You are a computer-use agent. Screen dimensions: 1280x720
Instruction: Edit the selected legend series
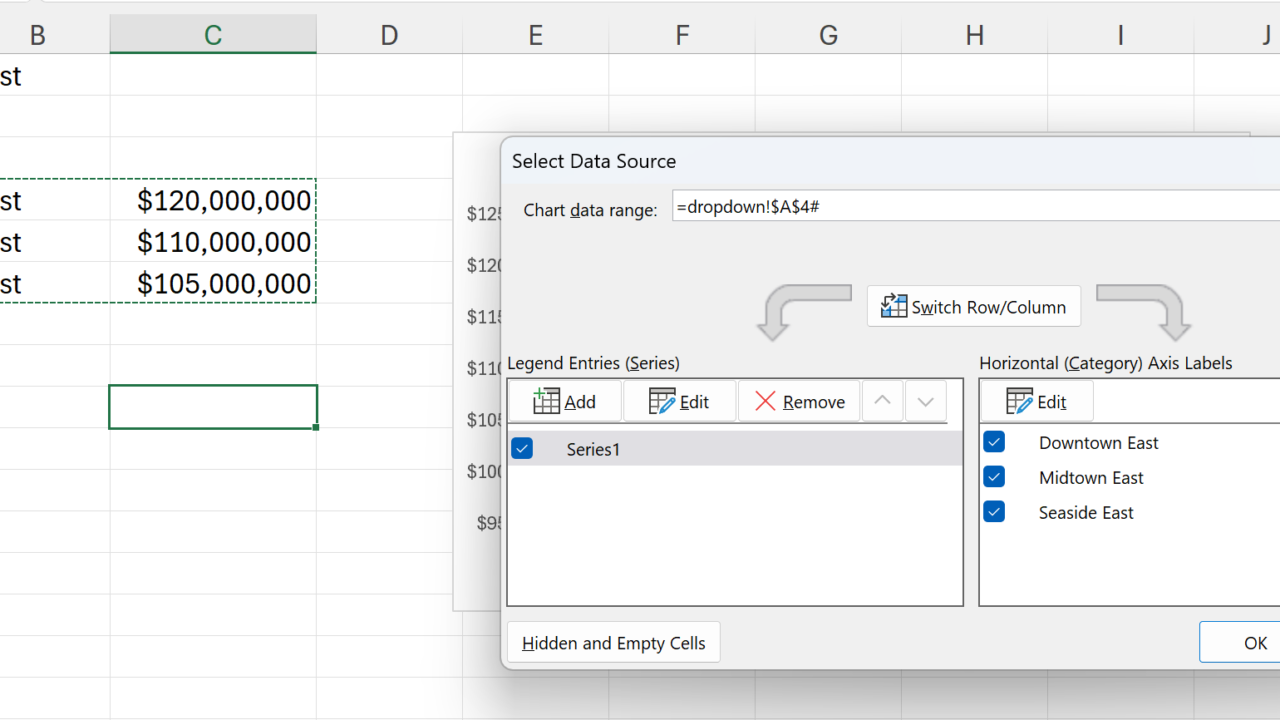click(x=680, y=402)
